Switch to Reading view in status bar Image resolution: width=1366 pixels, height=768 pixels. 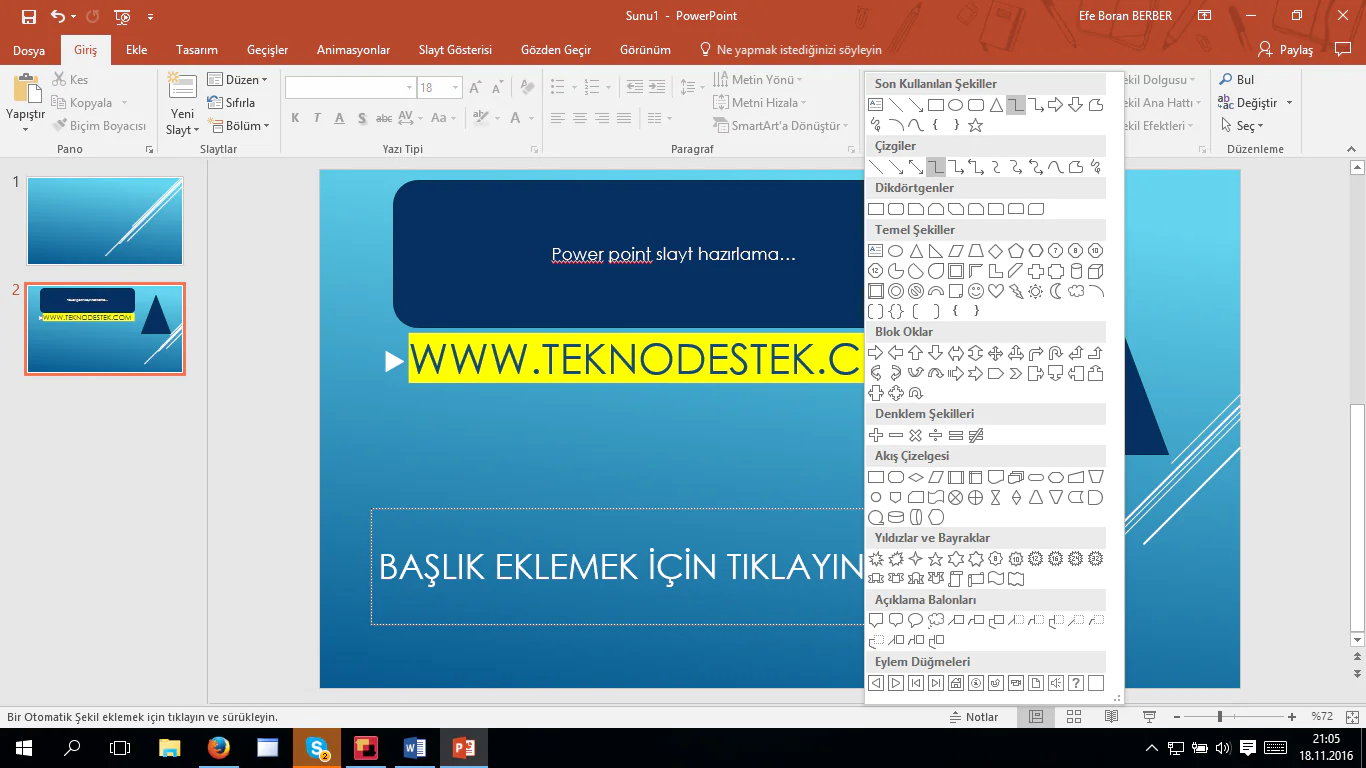(1111, 717)
